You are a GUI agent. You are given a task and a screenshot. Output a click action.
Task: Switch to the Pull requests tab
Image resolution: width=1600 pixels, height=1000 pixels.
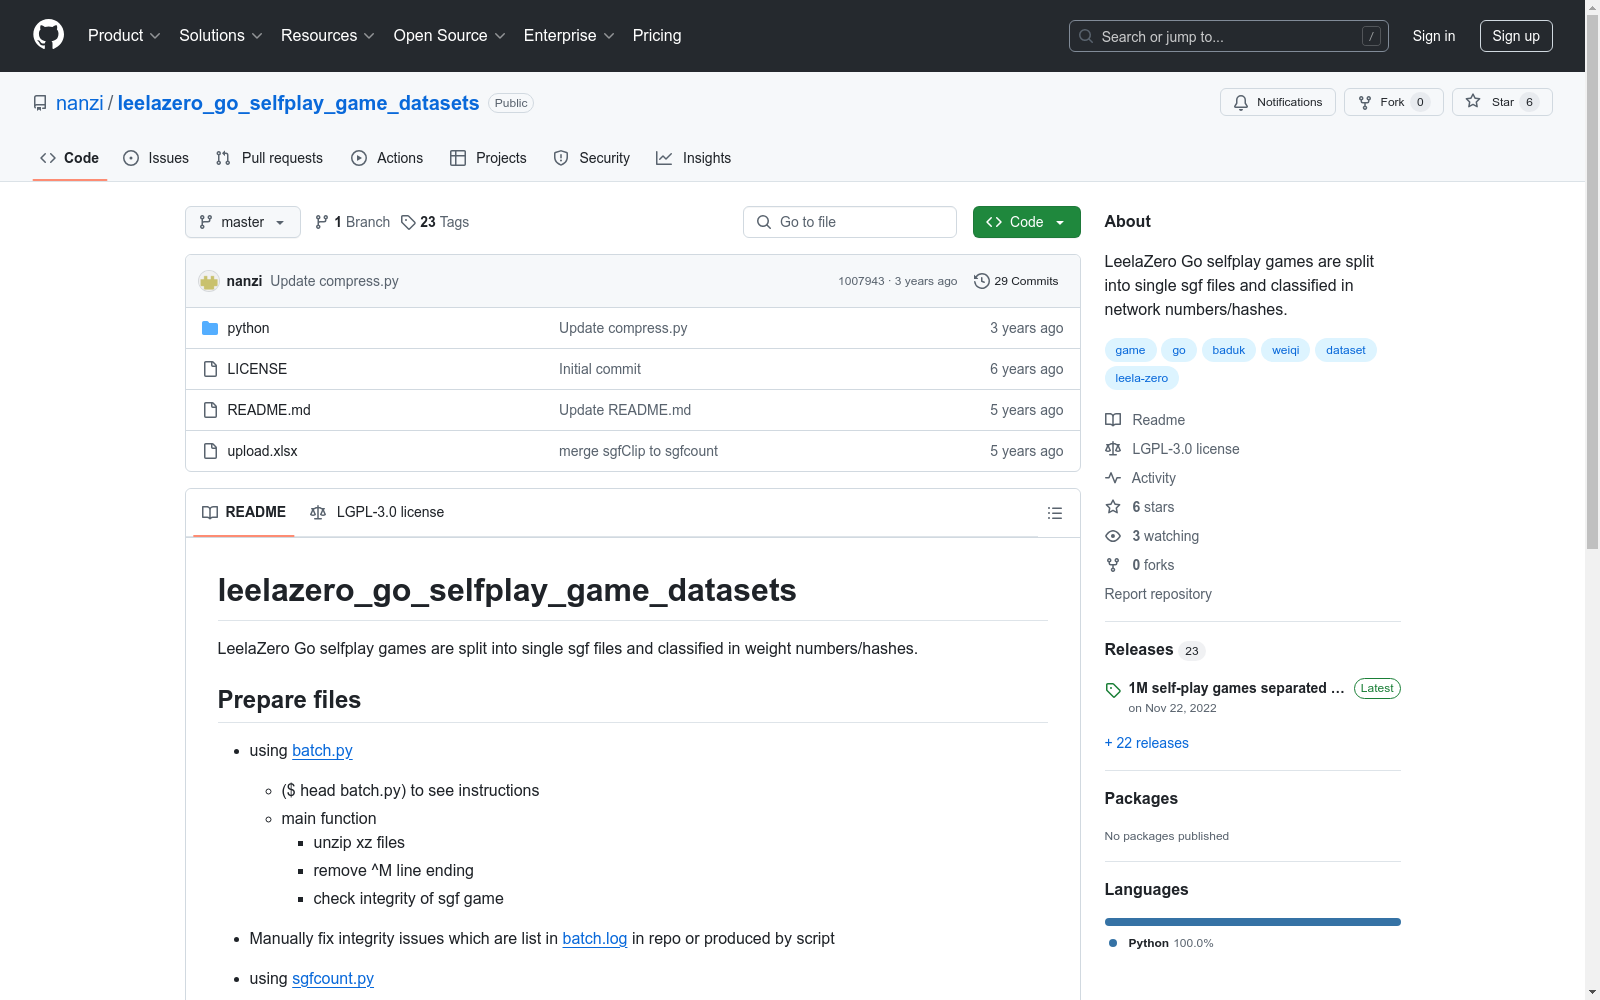269,158
